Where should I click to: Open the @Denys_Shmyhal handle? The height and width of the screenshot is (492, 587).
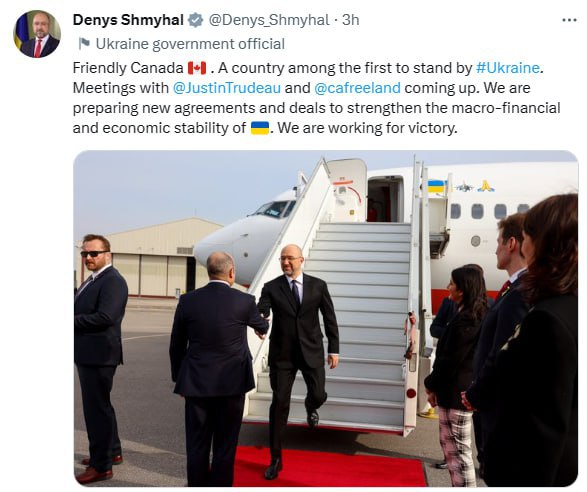269,20
